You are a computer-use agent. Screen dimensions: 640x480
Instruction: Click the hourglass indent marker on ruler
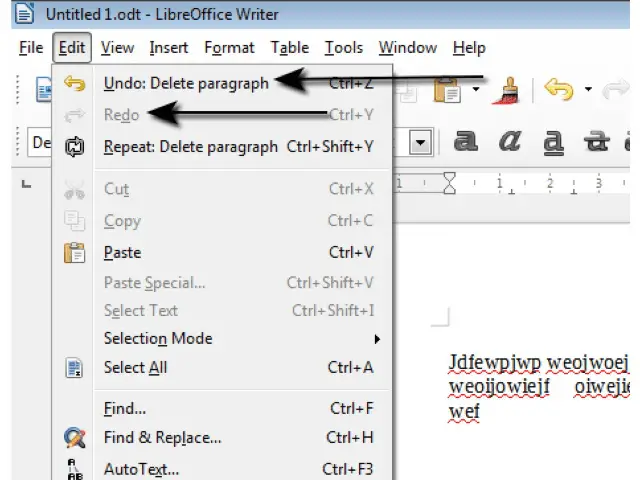click(x=449, y=183)
